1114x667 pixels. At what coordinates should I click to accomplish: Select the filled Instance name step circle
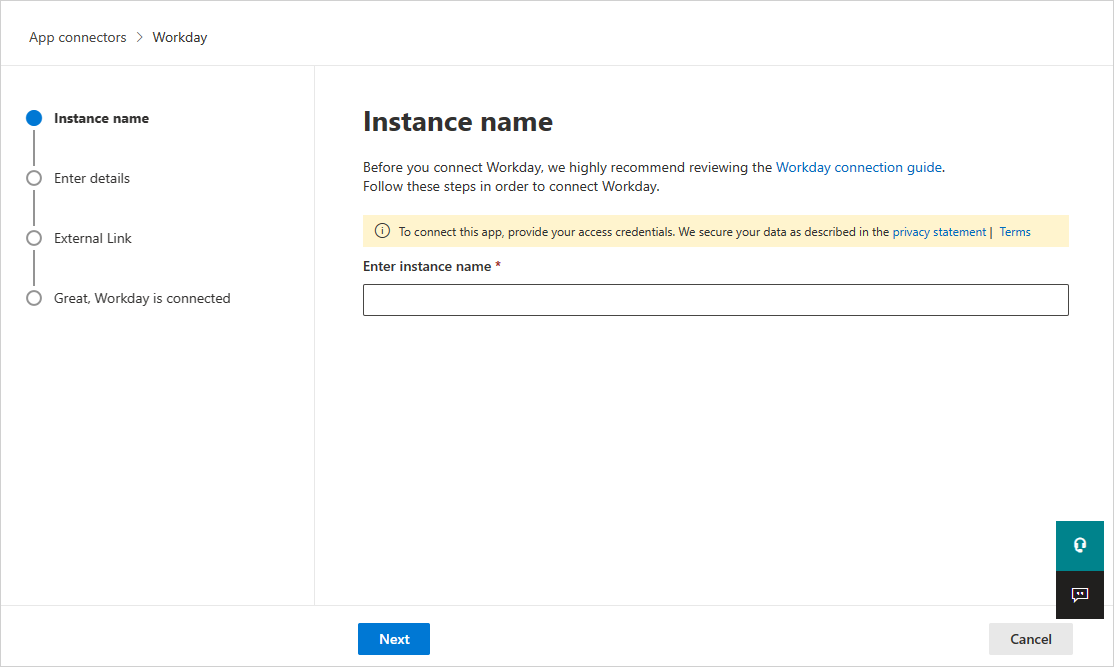click(34, 117)
